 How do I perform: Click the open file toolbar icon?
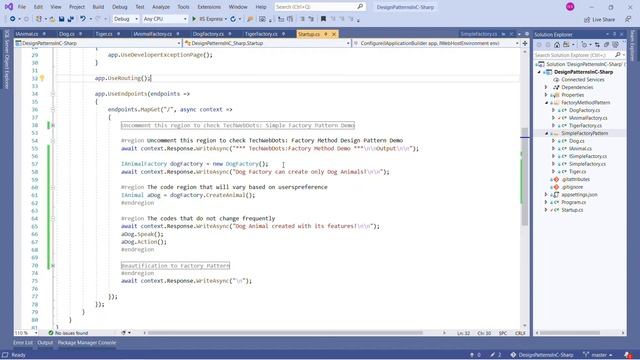pos(52,19)
